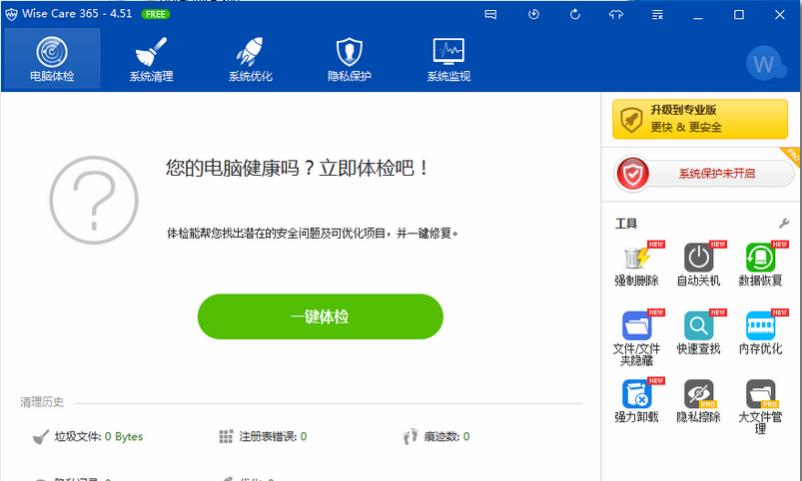The height and width of the screenshot is (481, 802).
Task: Click the feedback message icon in title bar
Action: tap(491, 14)
